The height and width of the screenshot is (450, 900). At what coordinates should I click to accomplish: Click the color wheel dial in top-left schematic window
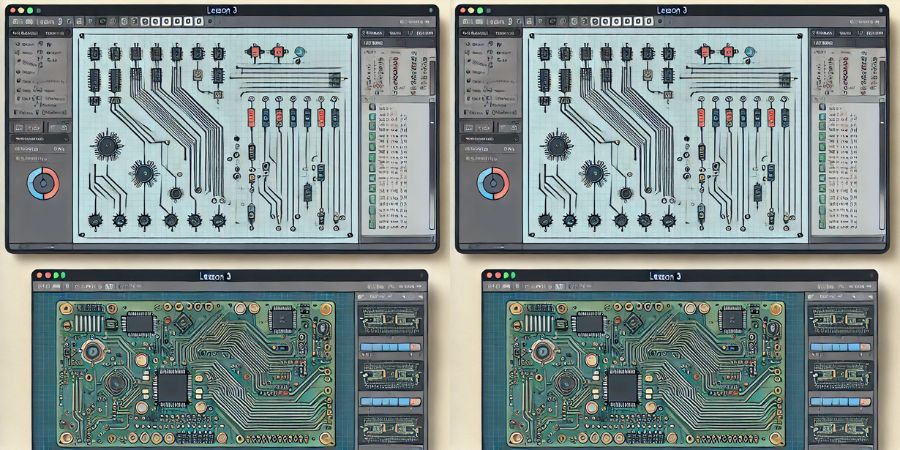coord(43,184)
